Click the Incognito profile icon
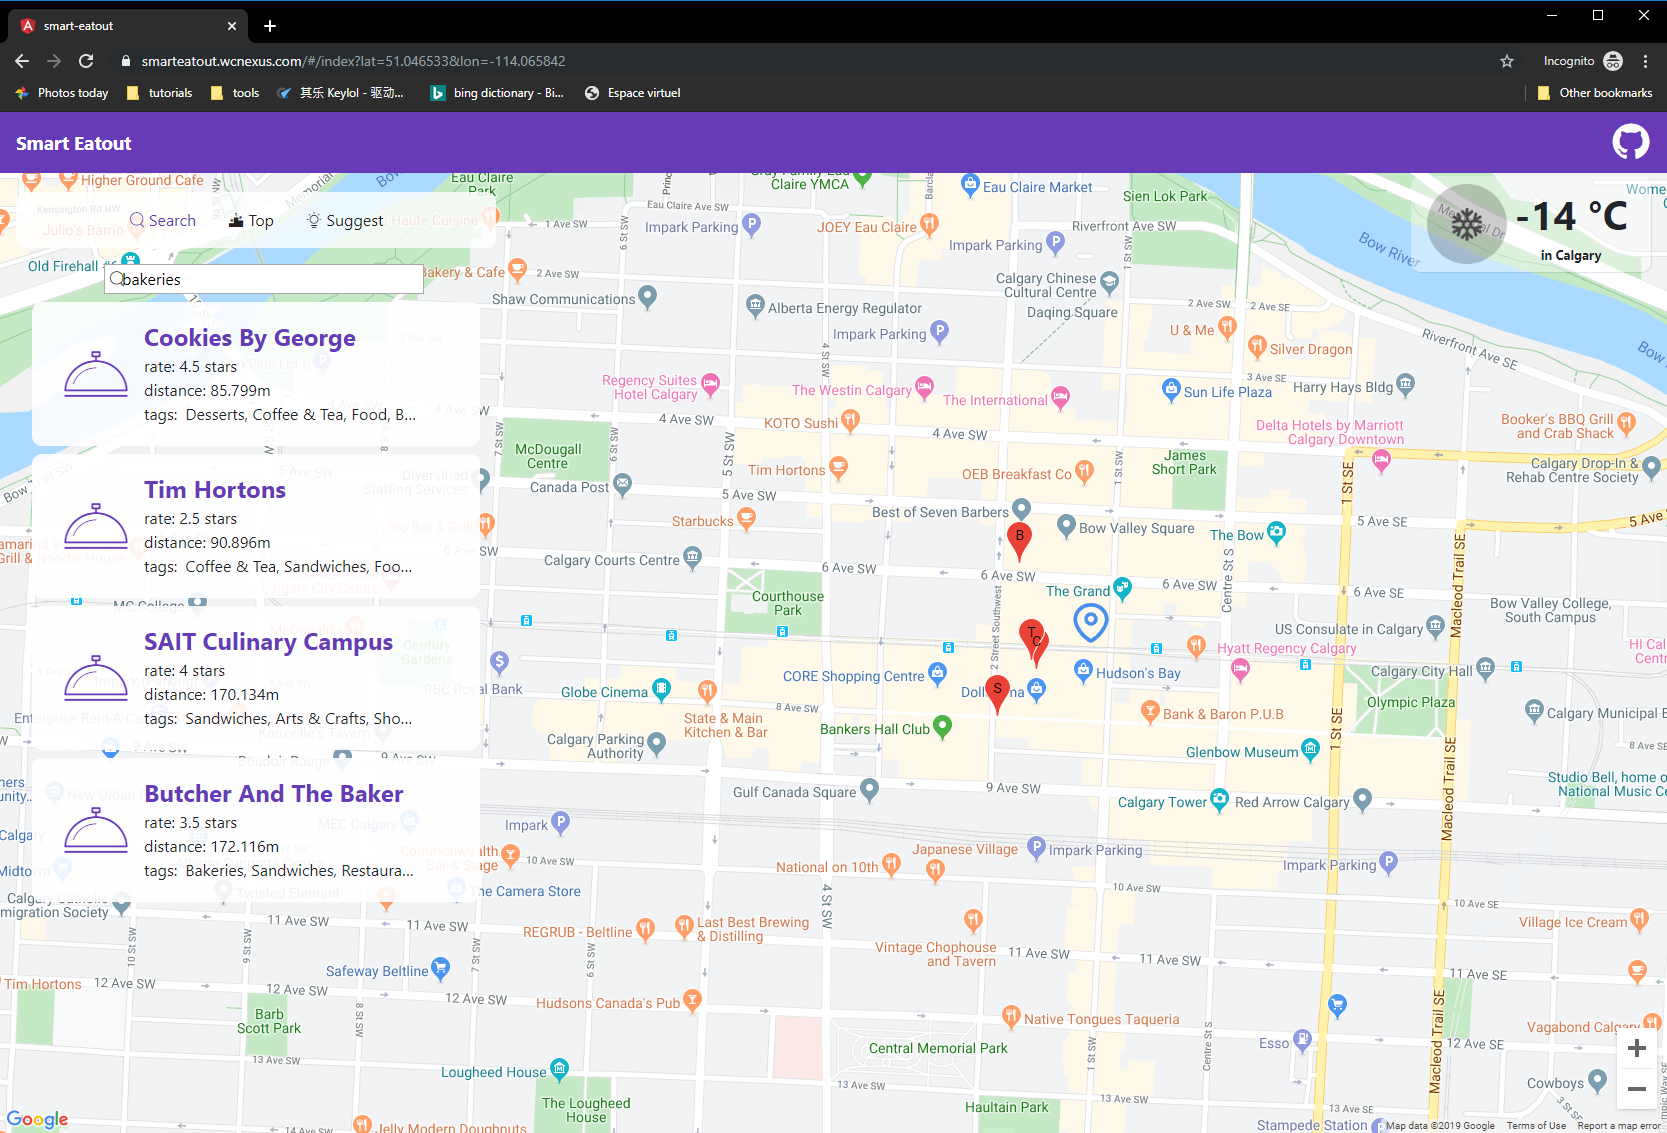Screen dimensions: 1667x1133 1613,61
